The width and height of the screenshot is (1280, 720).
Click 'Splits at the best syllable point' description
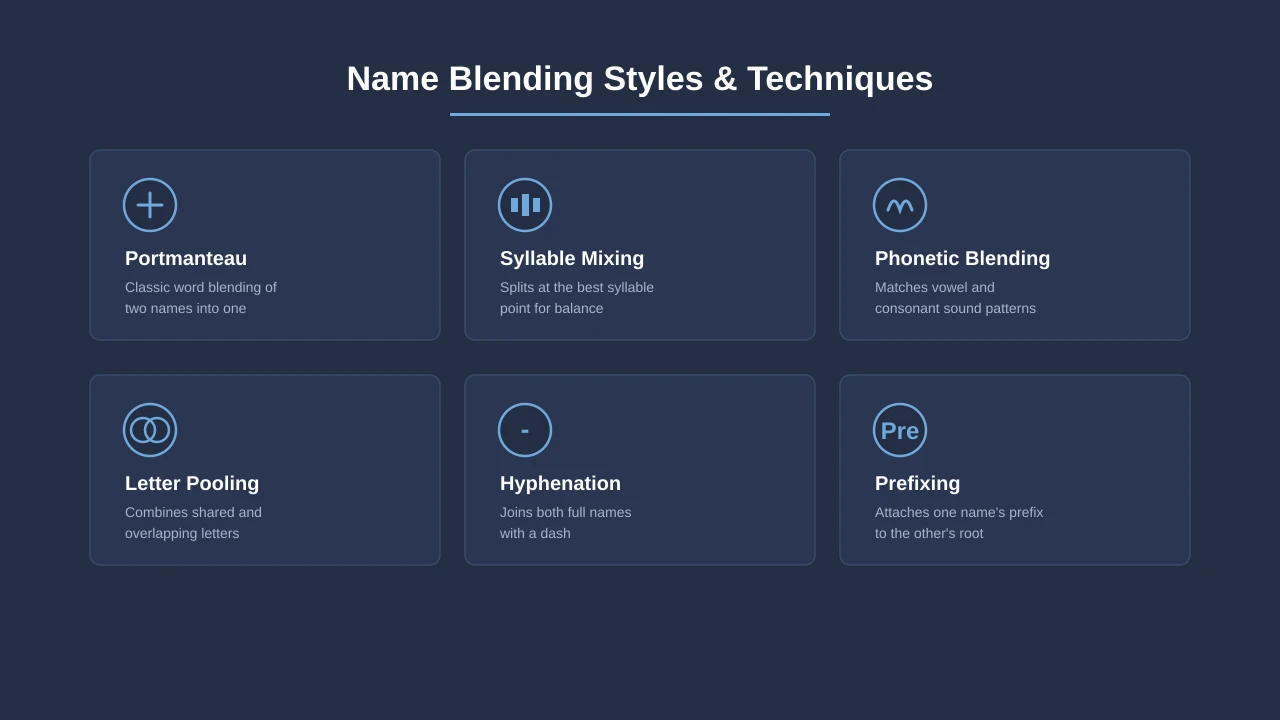[577, 298]
